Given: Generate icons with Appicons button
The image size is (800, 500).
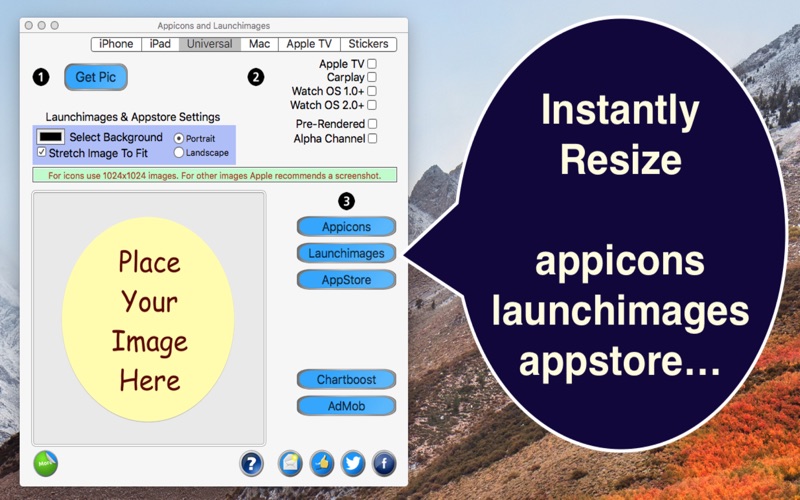Looking at the screenshot, I should (x=346, y=227).
